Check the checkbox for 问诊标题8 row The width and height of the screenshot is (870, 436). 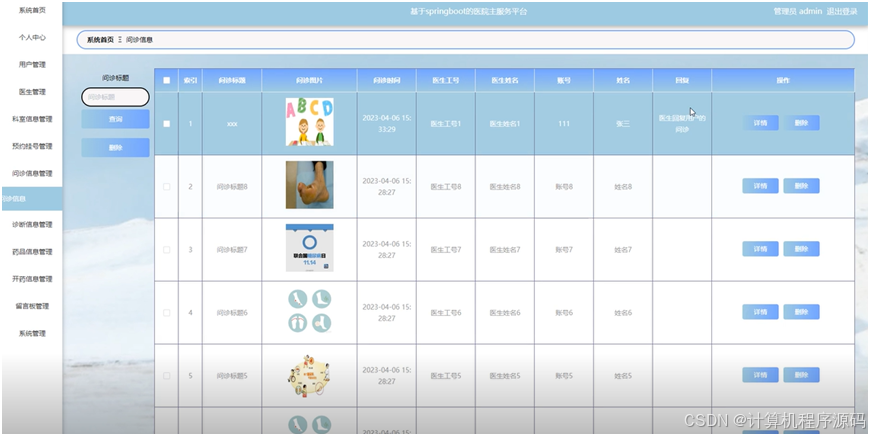[x=166, y=187]
